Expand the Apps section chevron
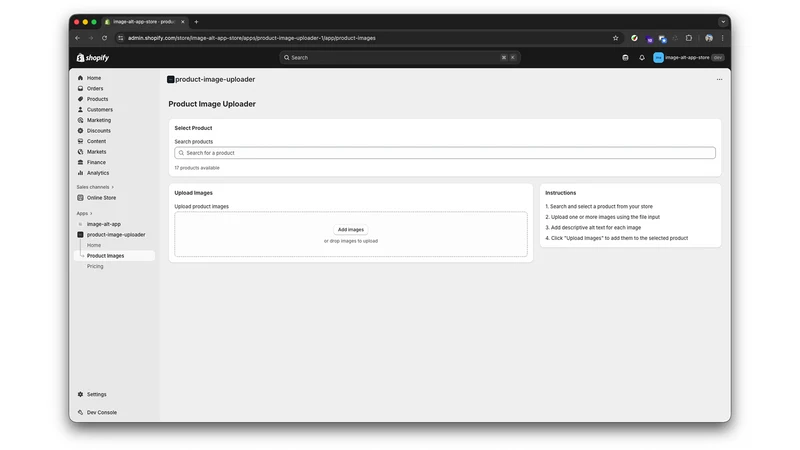 coord(91,213)
